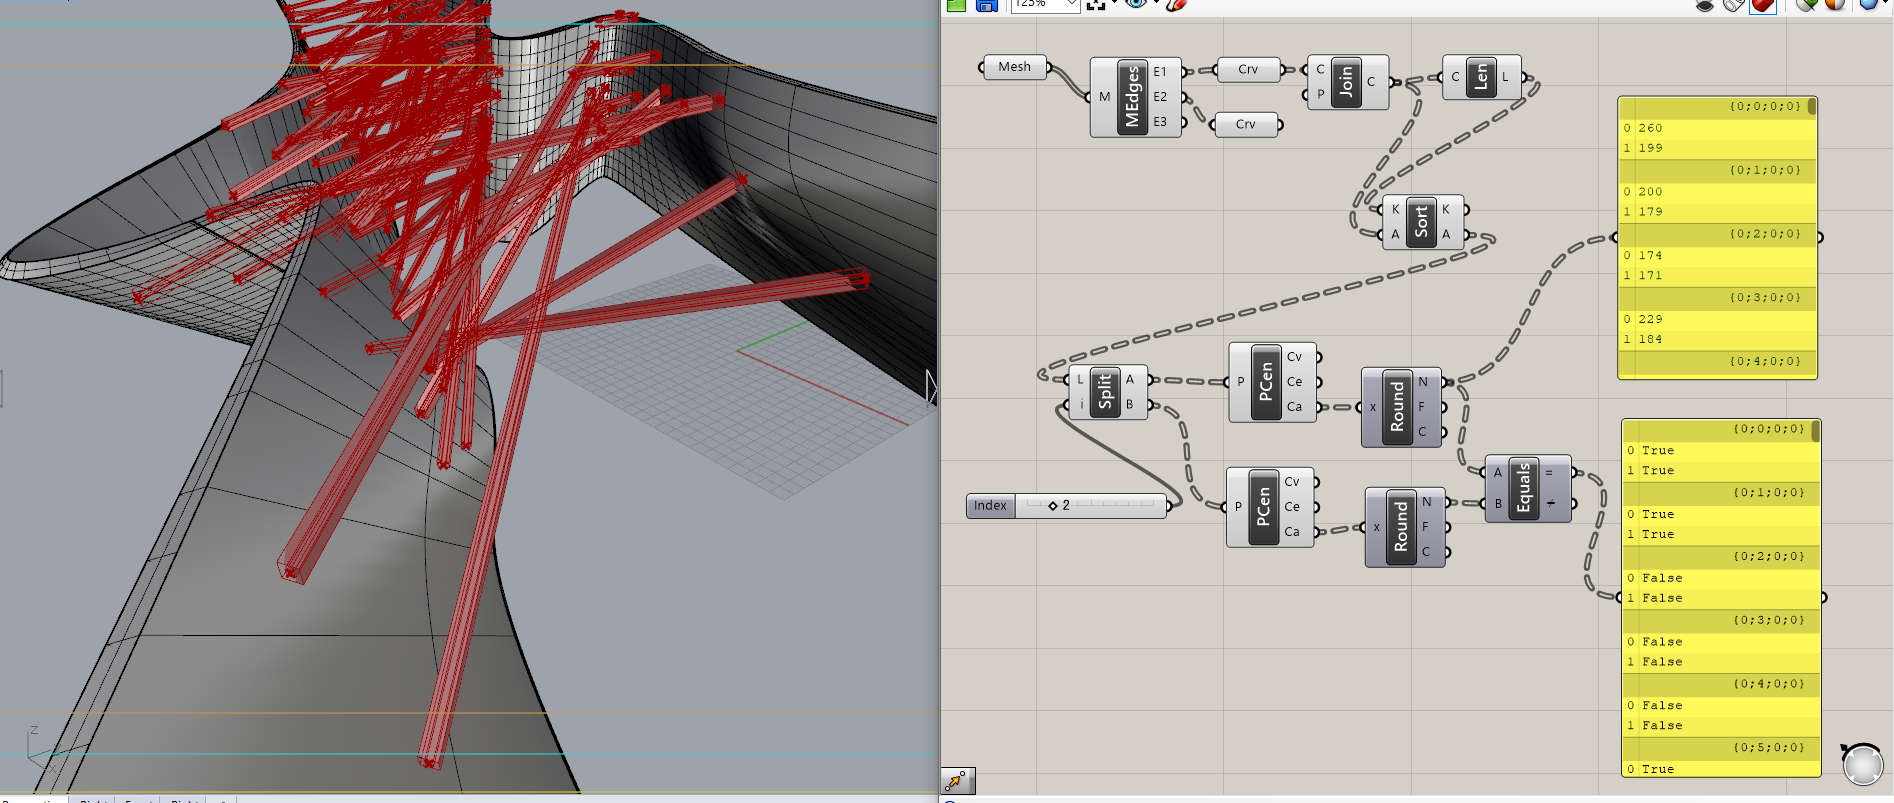Click the value 179 in the numbers panel
The image size is (1894, 803).
click(x=1650, y=212)
